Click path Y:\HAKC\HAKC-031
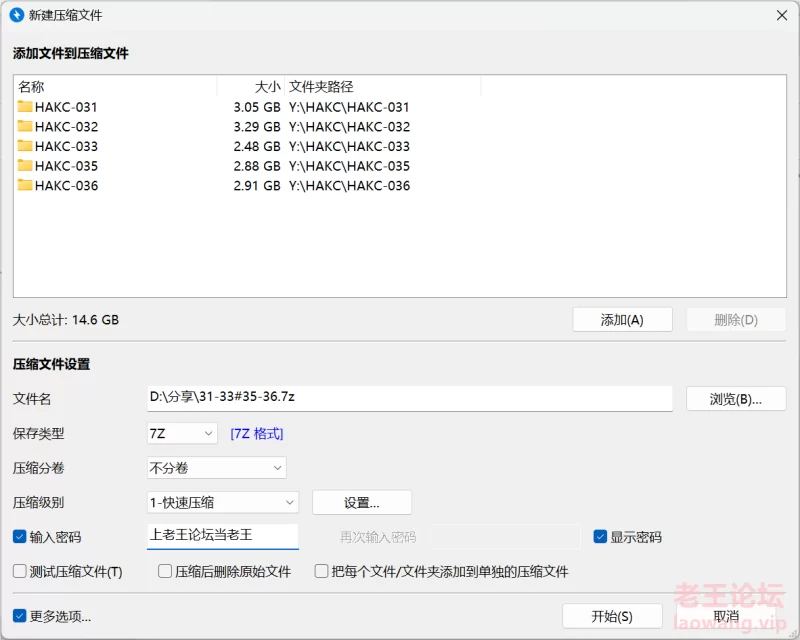The image size is (800, 640). pos(349,107)
